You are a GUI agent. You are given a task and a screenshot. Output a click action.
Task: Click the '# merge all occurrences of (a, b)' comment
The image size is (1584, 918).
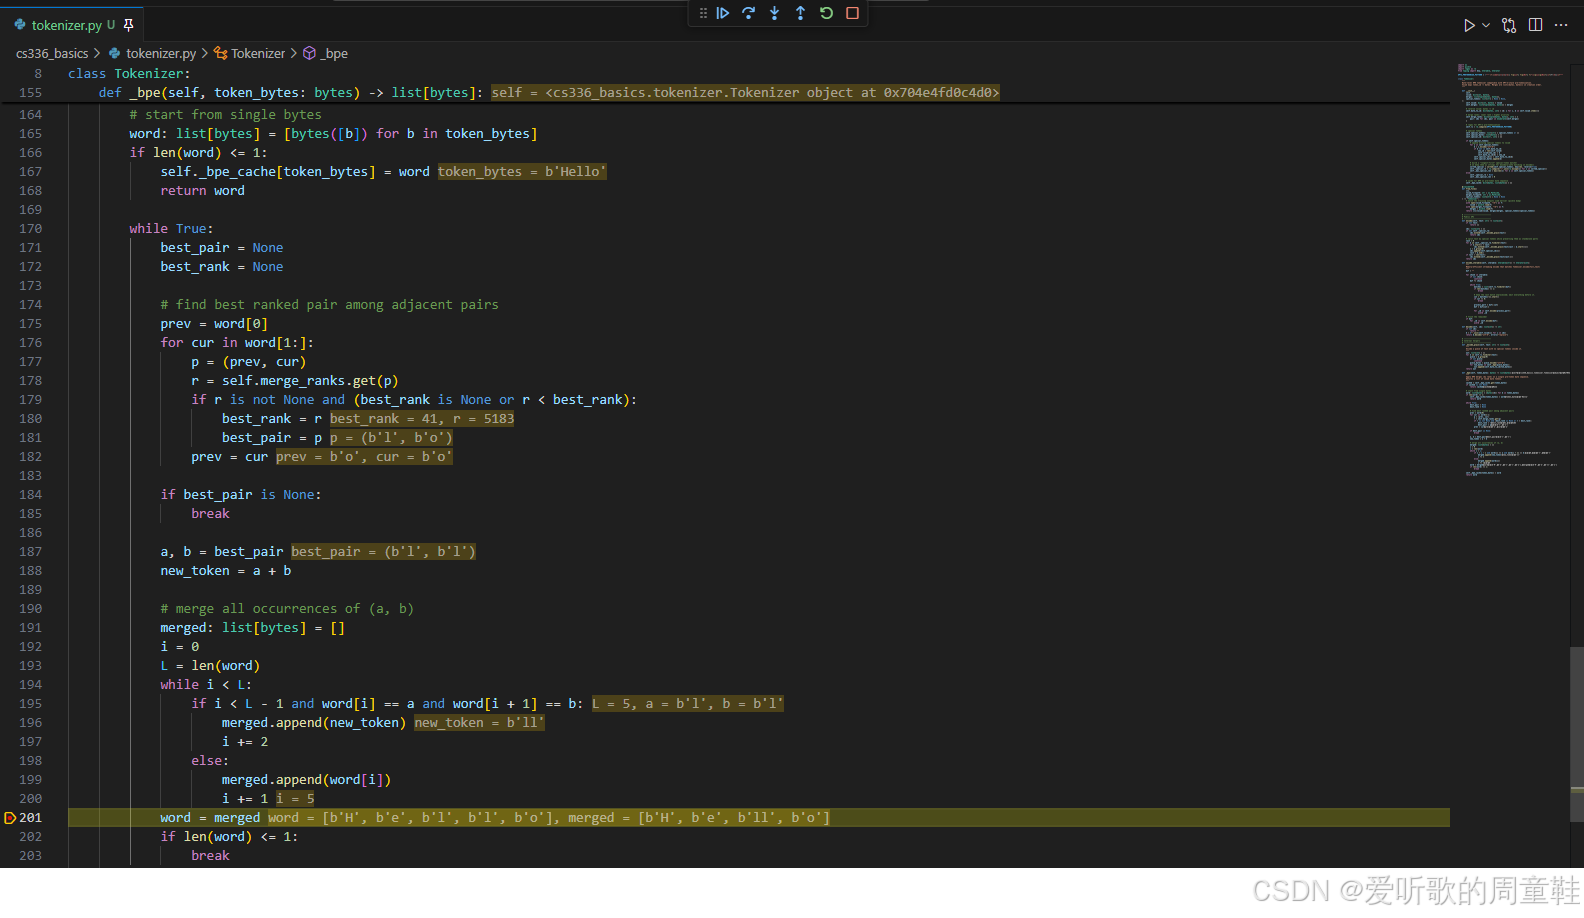tap(287, 608)
